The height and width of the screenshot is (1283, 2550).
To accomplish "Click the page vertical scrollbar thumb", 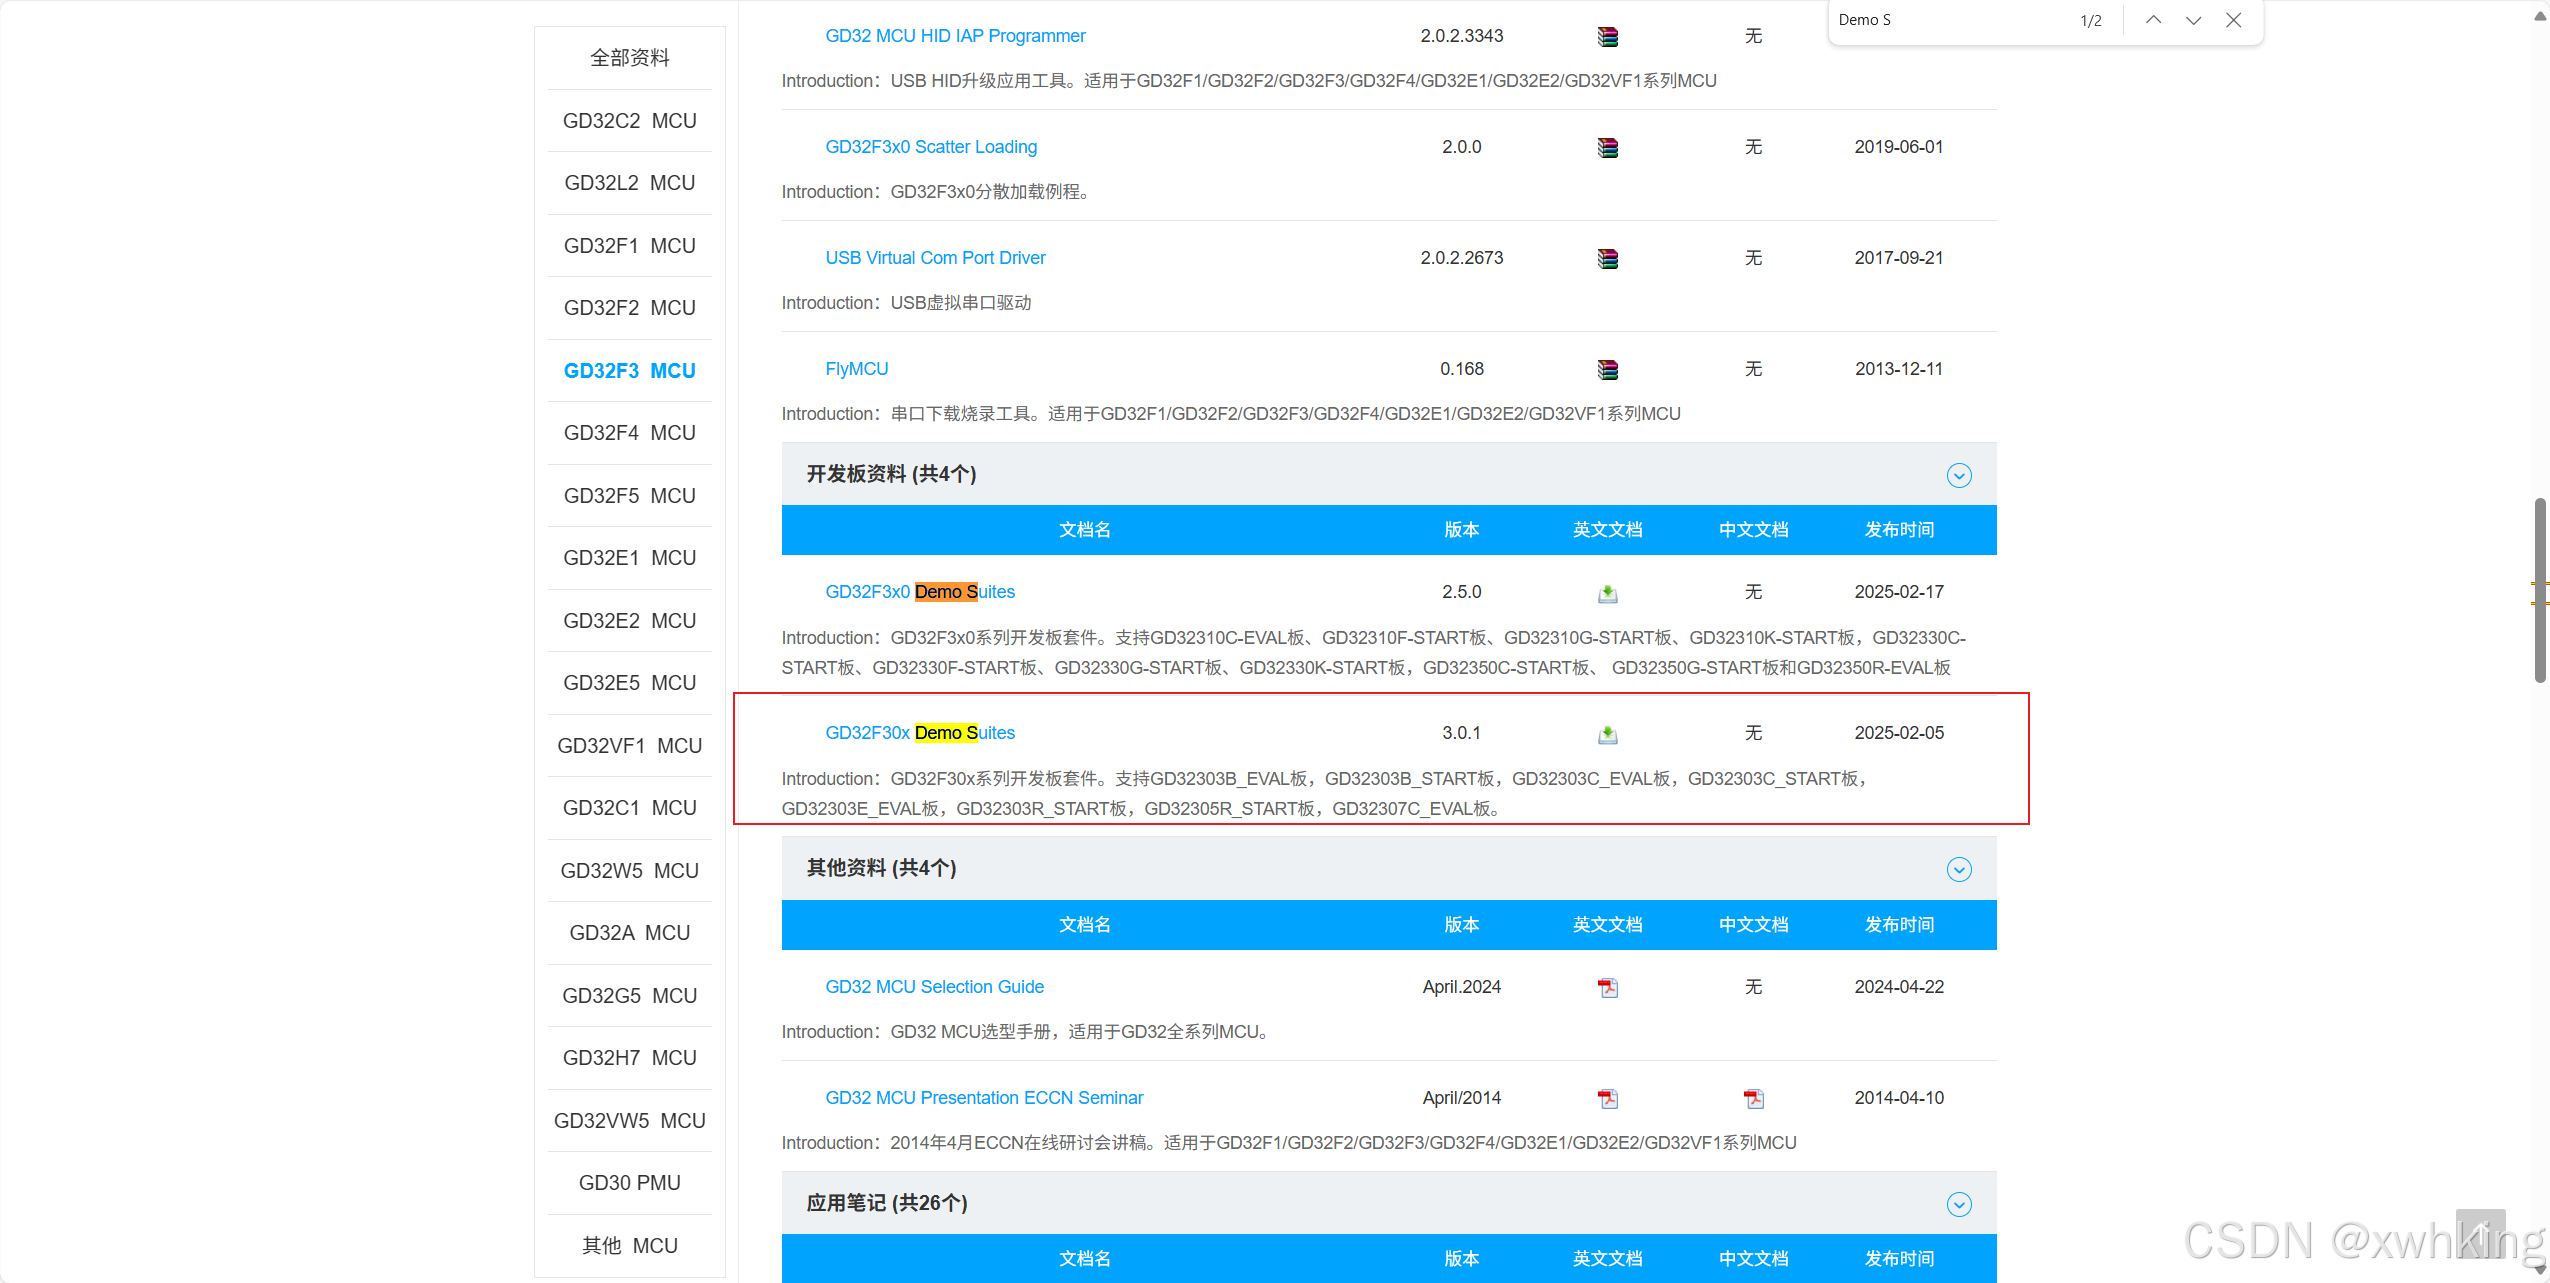I will [x=2539, y=590].
